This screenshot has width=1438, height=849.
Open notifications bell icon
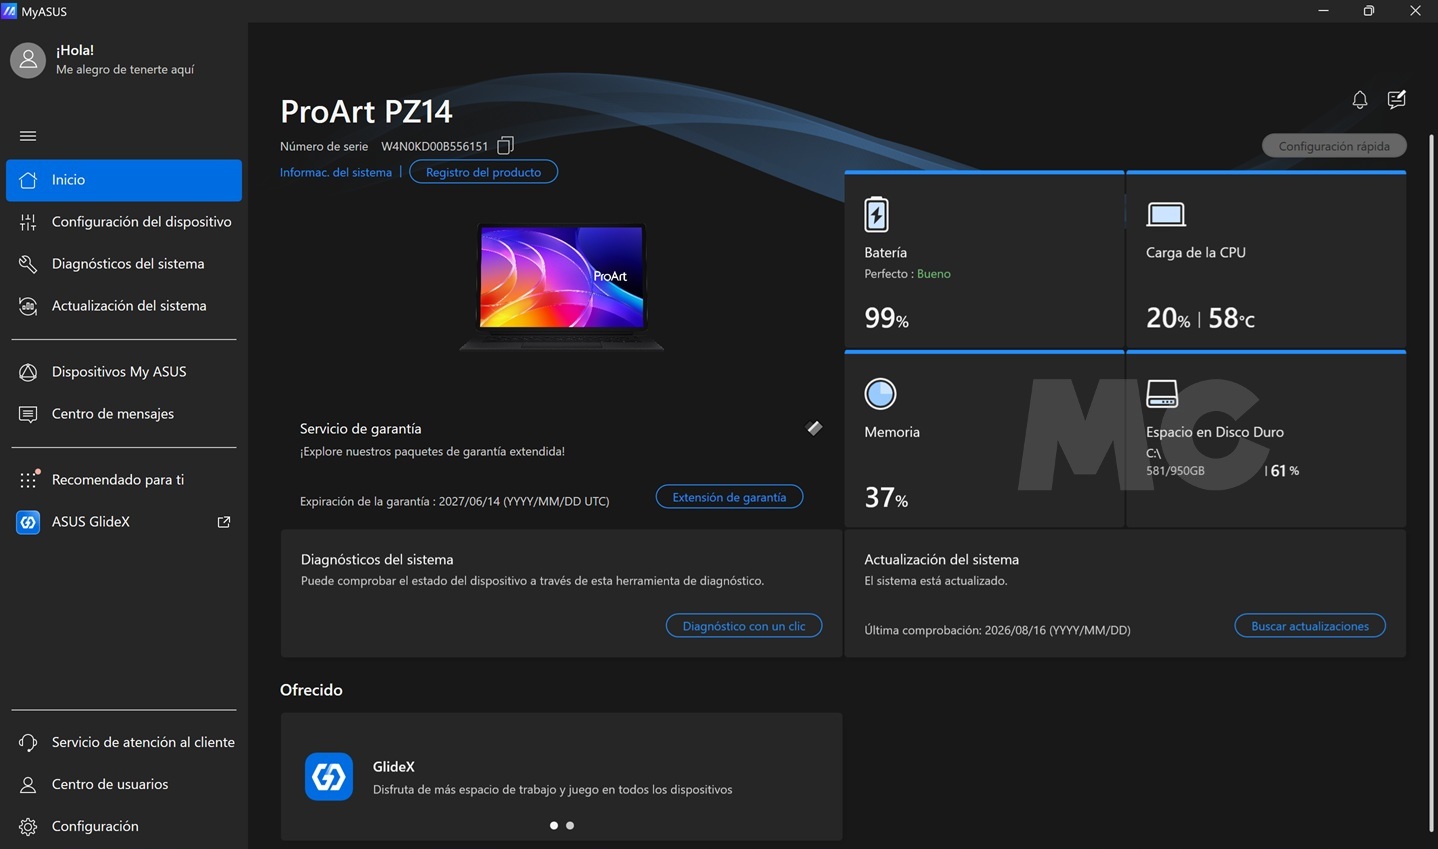(x=1360, y=100)
